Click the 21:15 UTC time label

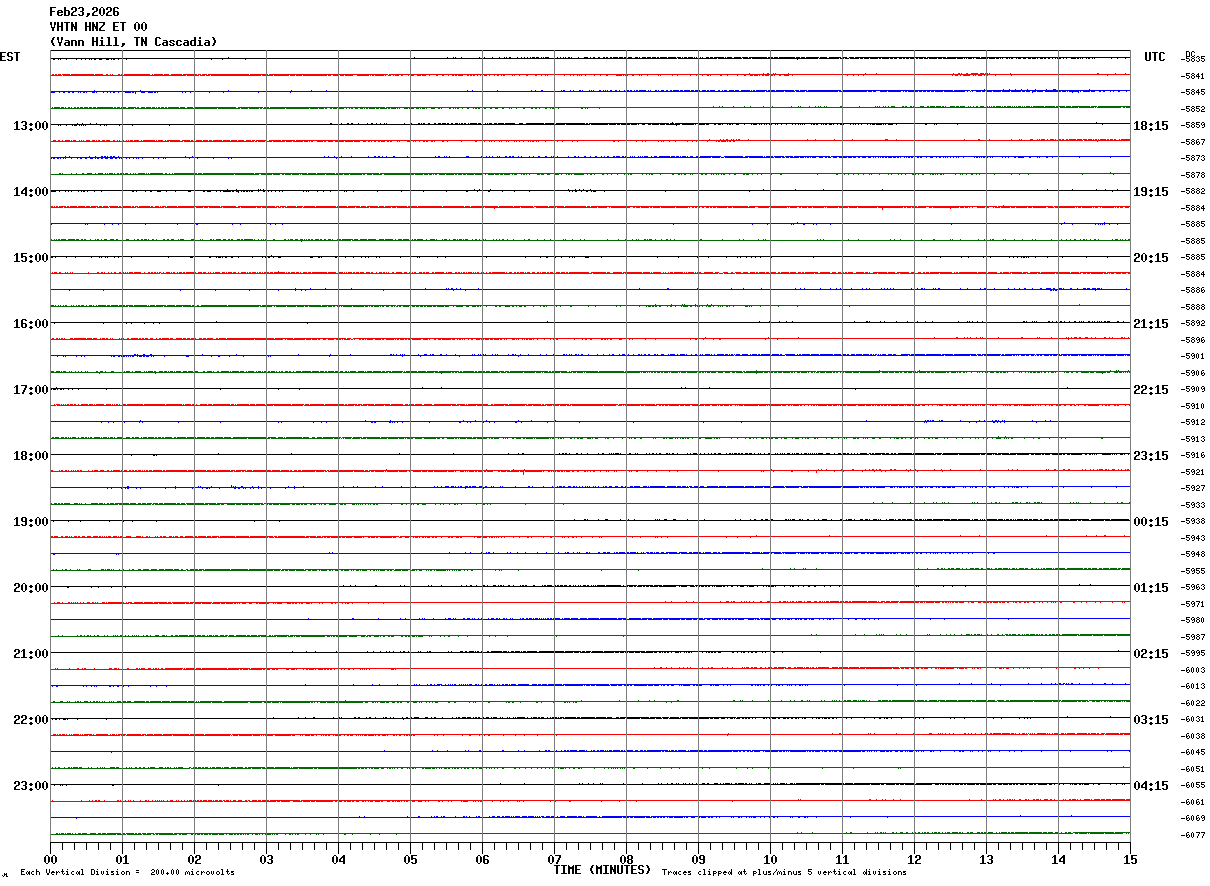coord(1151,323)
